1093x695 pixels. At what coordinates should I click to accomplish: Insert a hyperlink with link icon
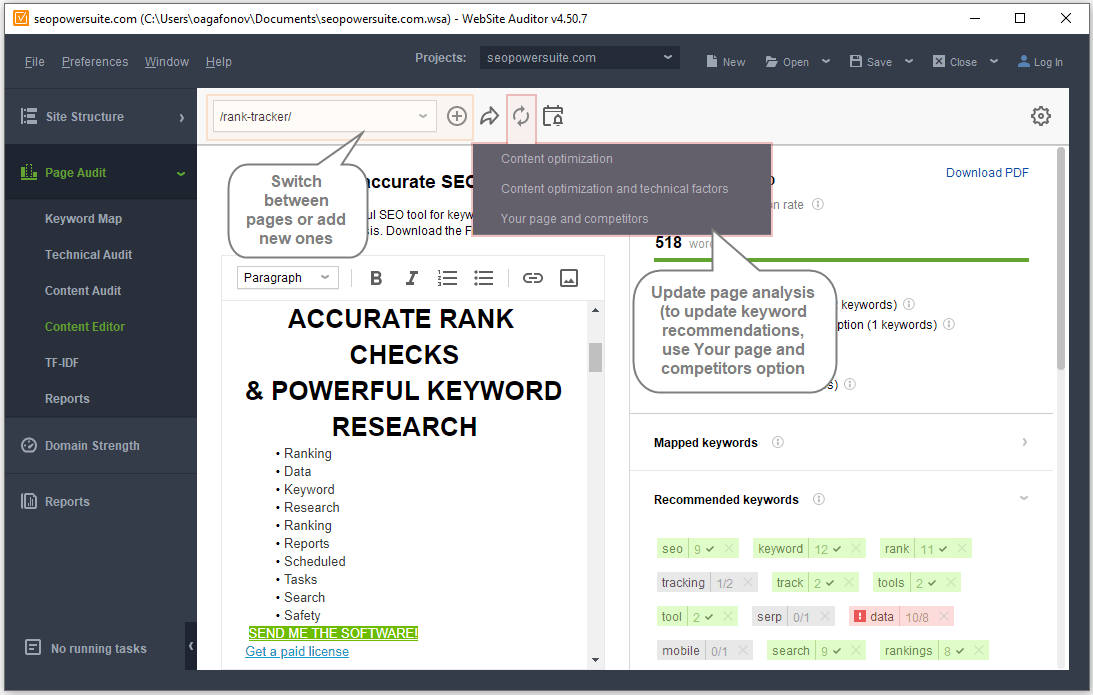coord(533,278)
